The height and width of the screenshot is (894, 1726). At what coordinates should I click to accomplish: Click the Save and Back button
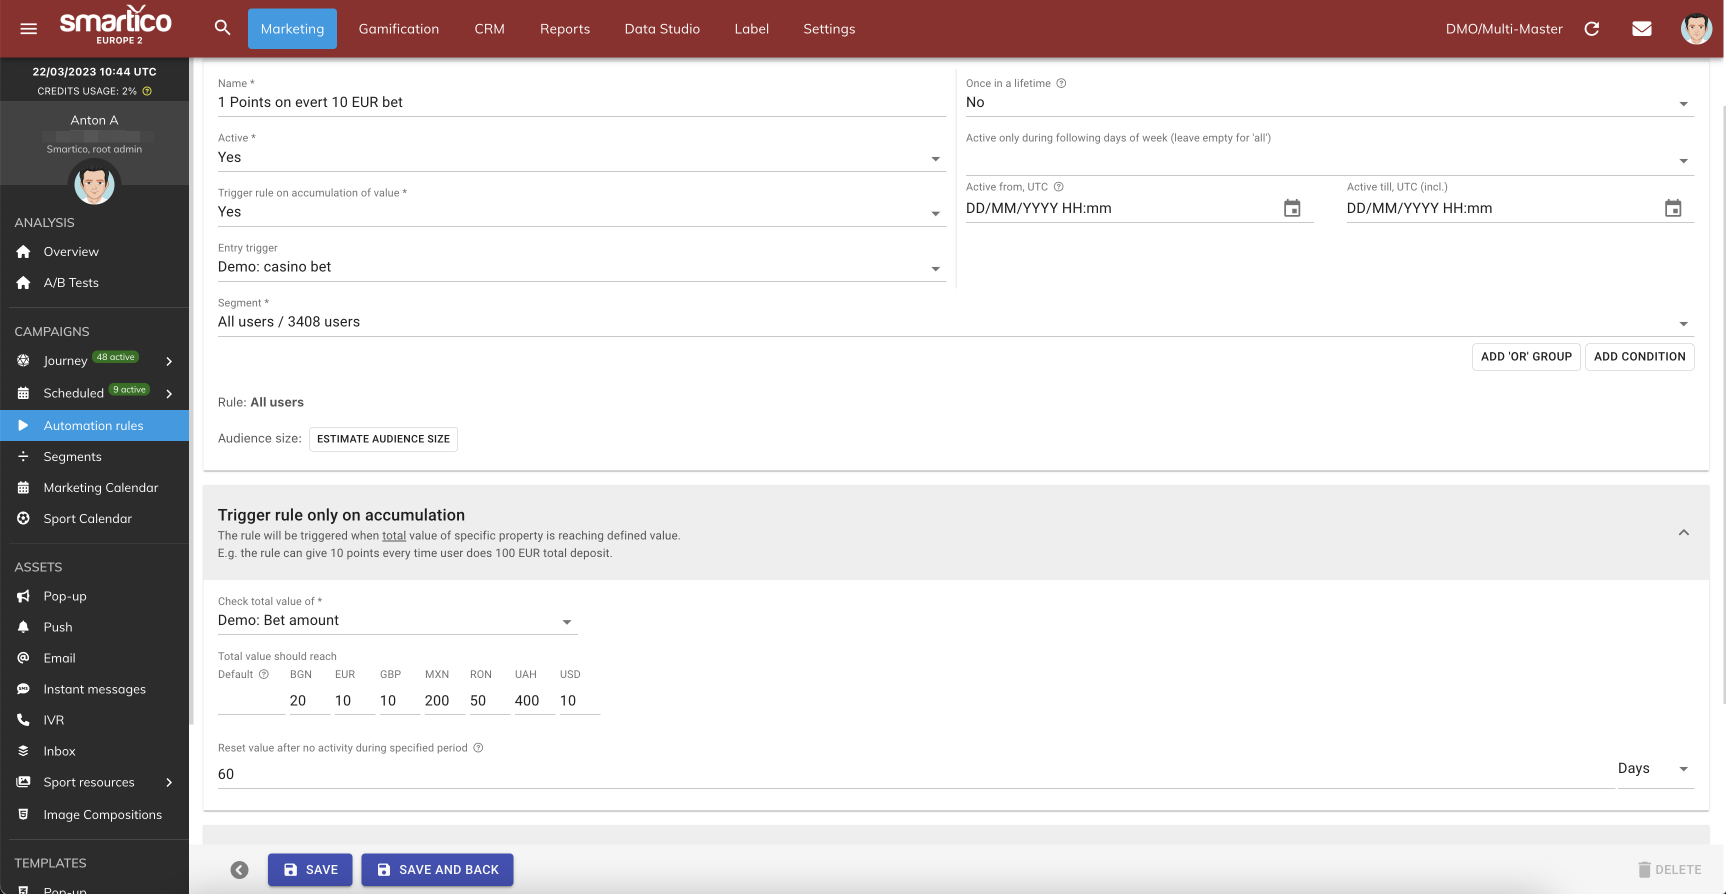[x=437, y=870]
